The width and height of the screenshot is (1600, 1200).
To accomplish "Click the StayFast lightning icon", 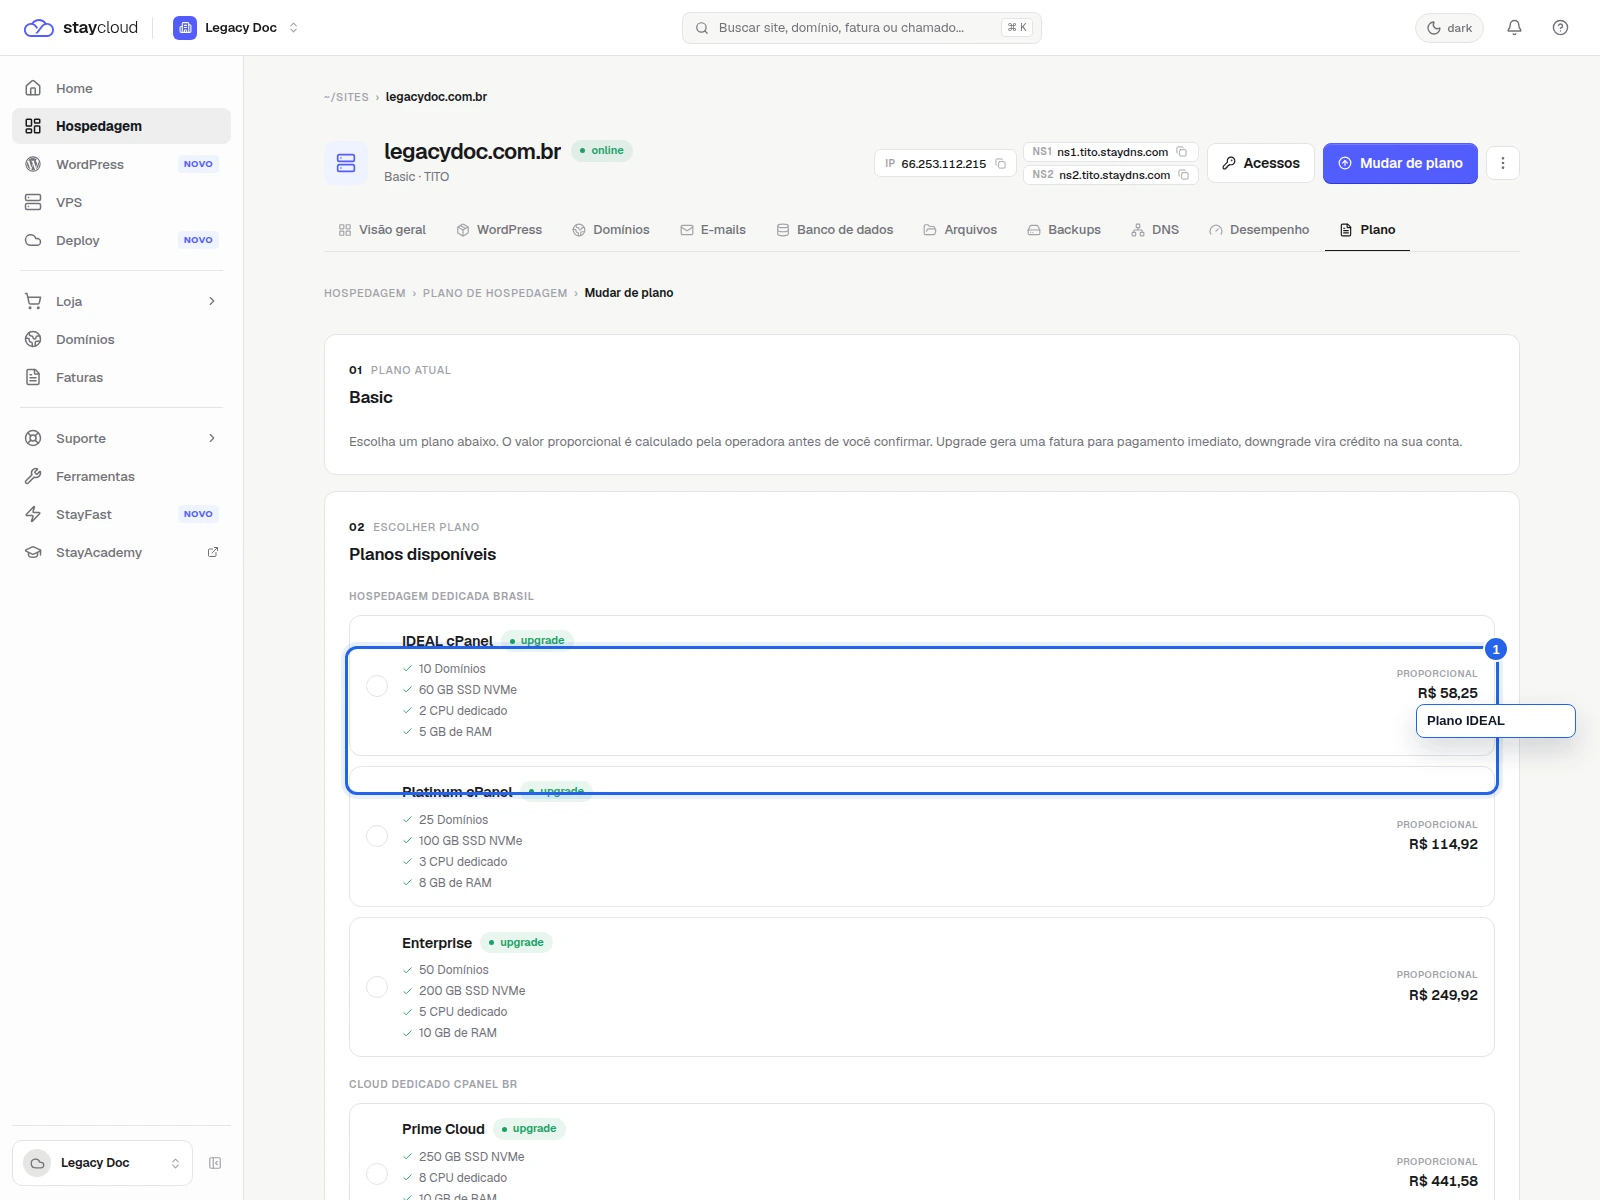I will tap(33, 514).
